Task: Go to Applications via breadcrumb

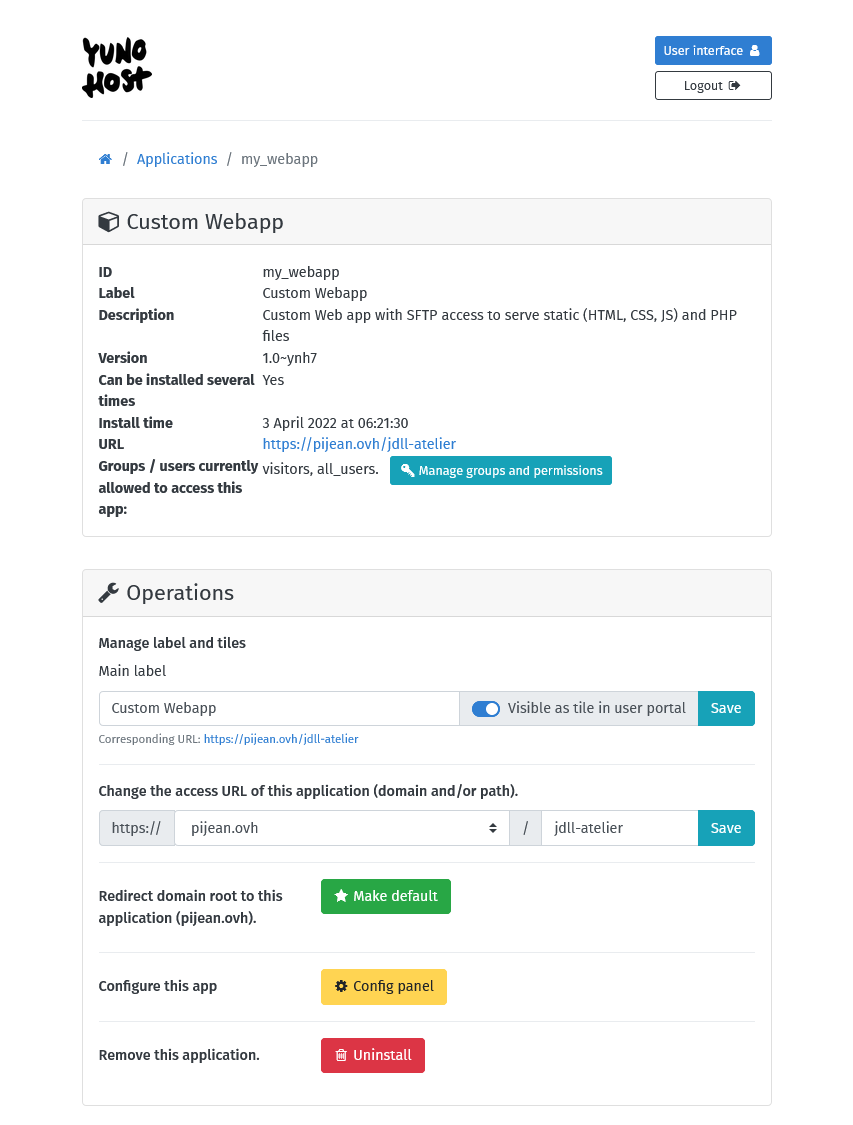Action: 177,159
